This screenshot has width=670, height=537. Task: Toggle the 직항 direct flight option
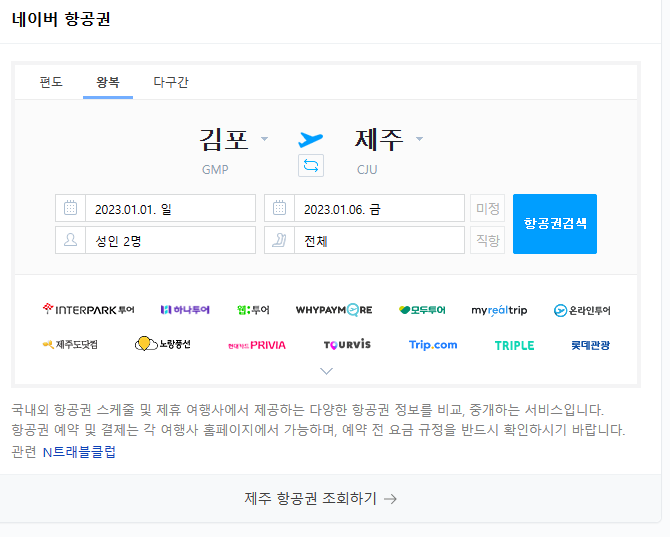point(488,240)
